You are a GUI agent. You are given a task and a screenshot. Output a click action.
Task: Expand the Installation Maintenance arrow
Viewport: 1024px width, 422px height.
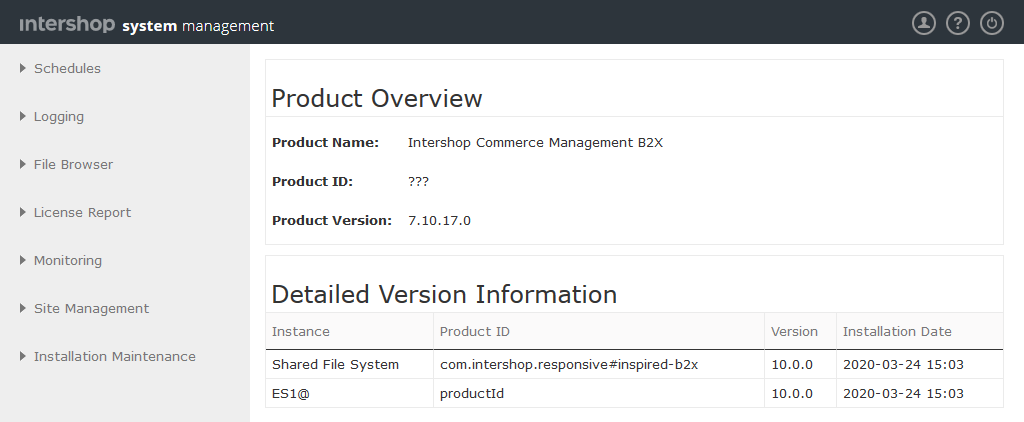23,356
